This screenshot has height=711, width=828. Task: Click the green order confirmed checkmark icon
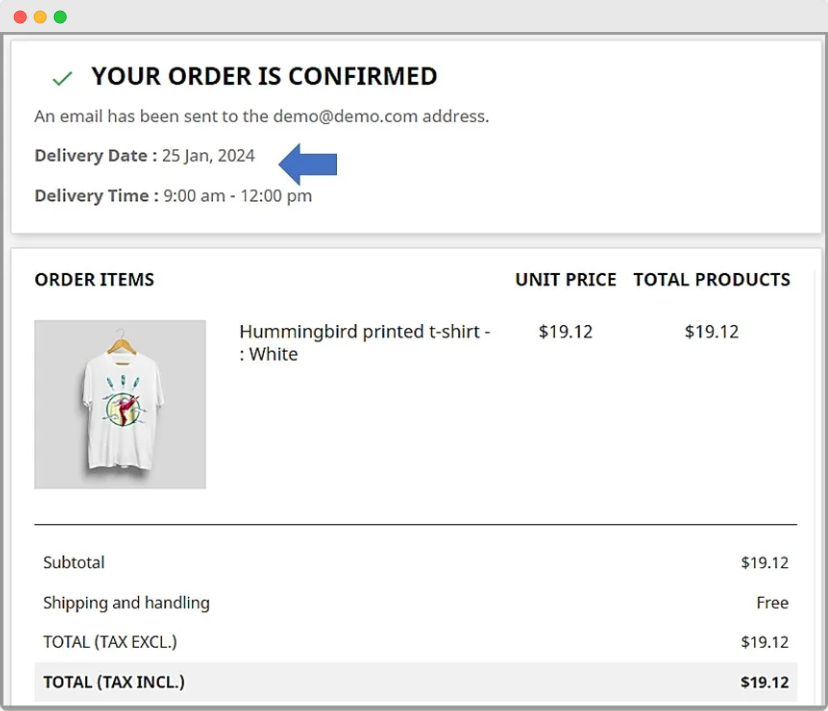[62, 78]
